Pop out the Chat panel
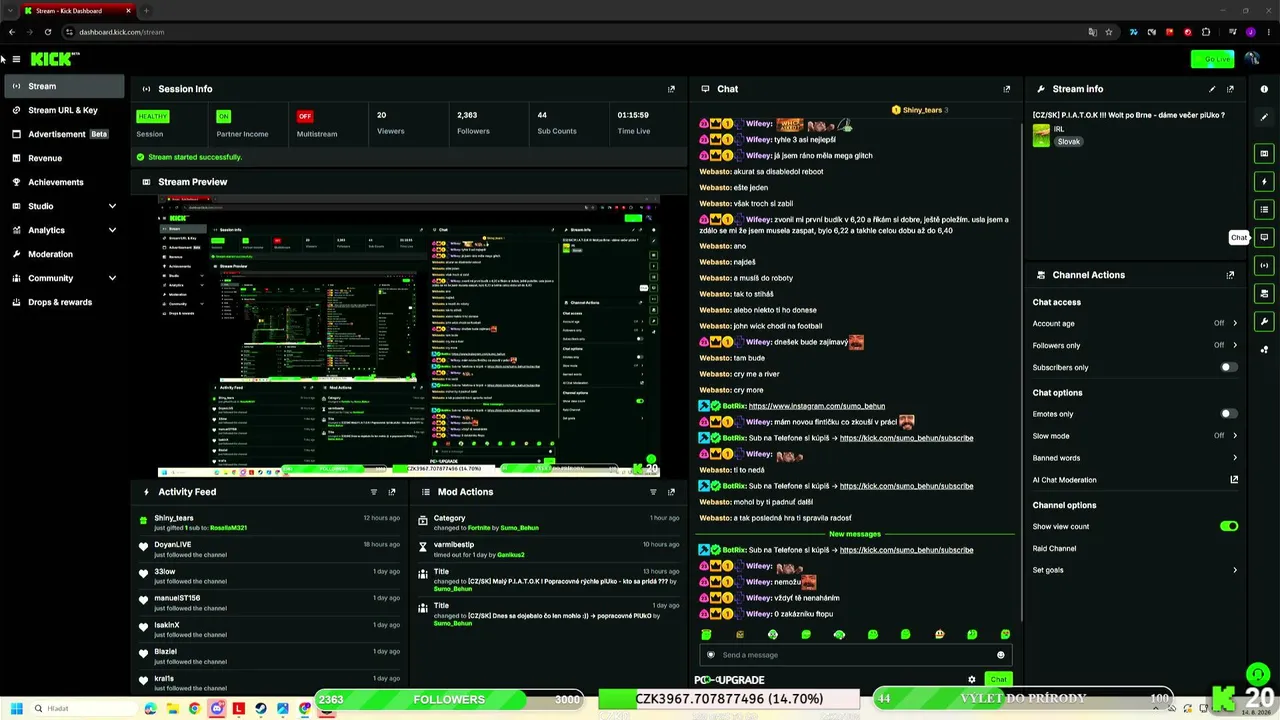The height and width of the screenshot is (720, 1280). click(1006, 89)
